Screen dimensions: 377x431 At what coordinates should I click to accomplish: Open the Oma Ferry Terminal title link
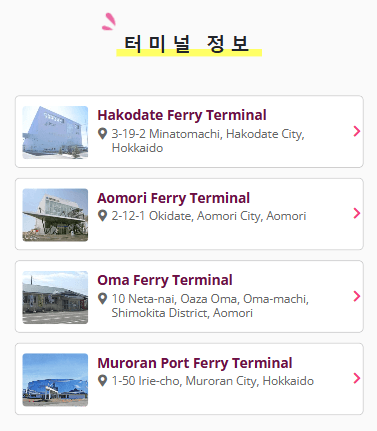(x=165, y=280)
